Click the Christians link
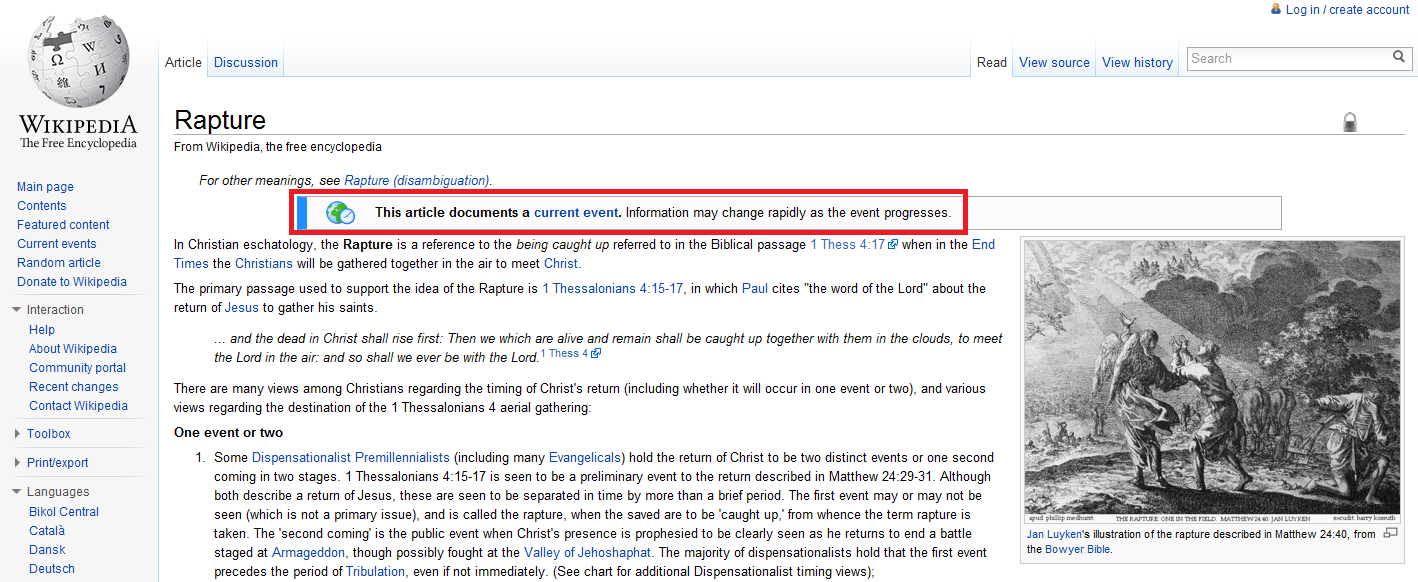1418x582 pixels. (264, 264)
